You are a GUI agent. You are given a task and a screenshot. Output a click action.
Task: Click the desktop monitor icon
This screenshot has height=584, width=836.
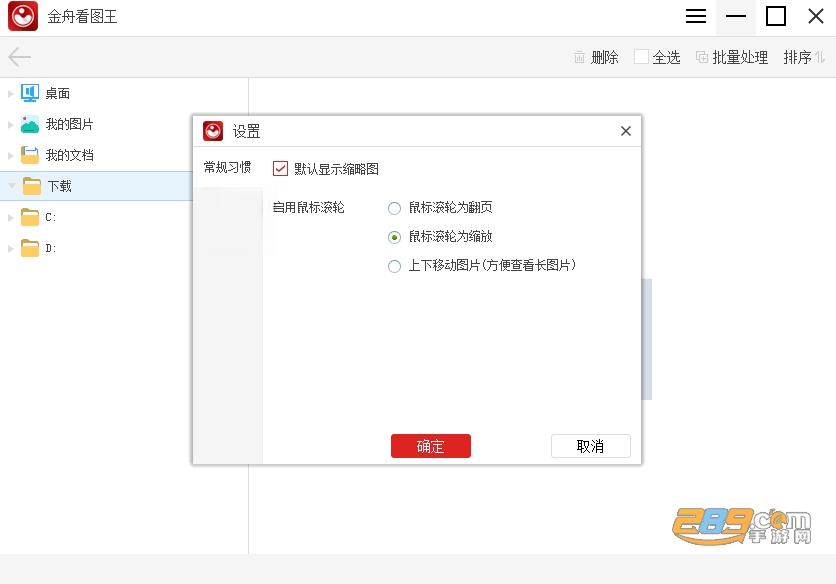[x=30, y=93]
